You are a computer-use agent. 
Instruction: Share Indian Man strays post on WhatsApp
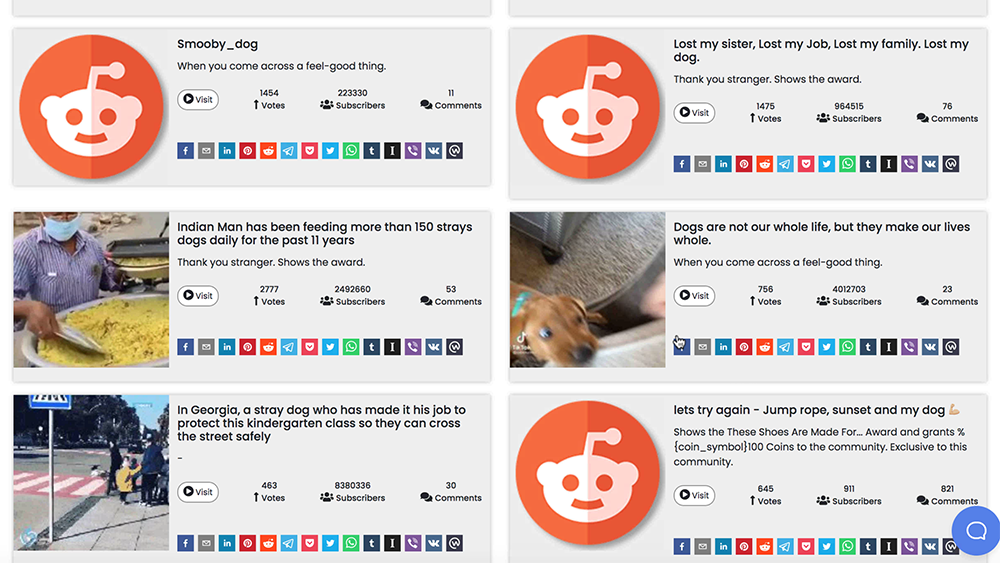click(x=351, y=347)
